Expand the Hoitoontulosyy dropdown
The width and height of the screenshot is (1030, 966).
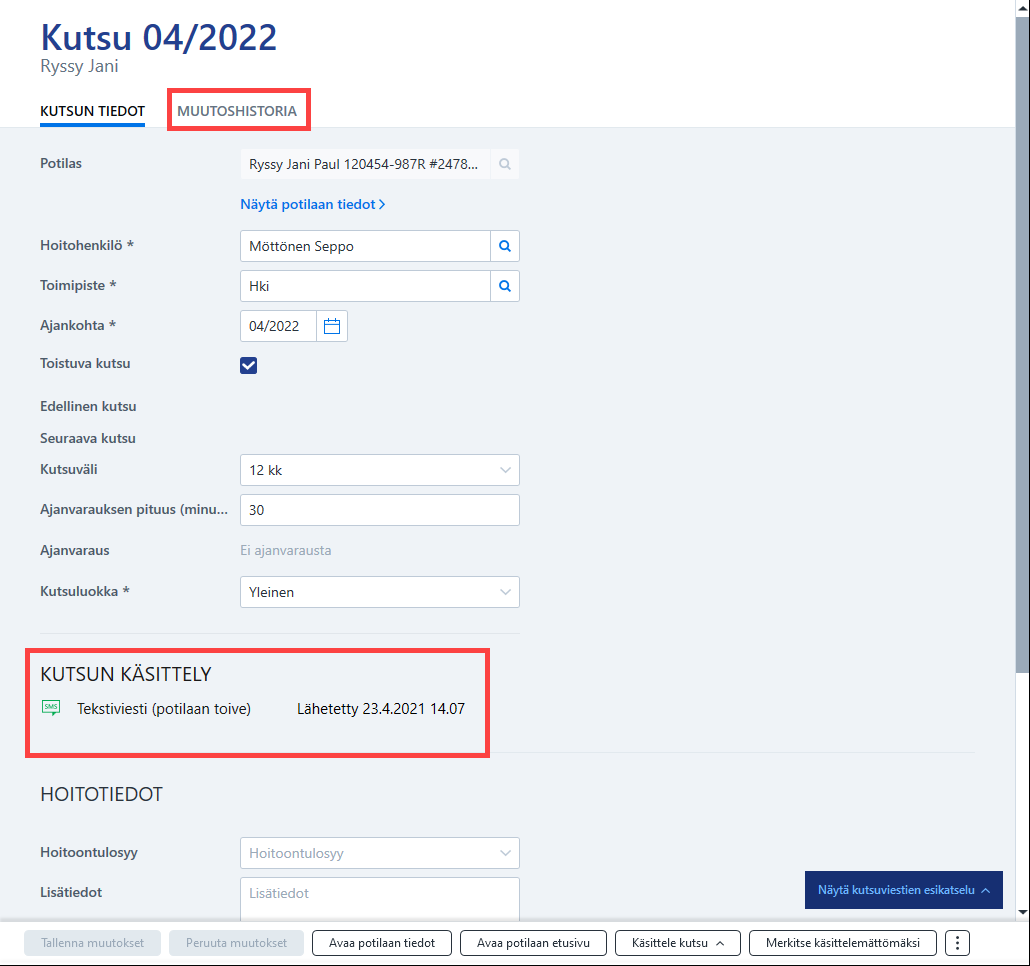click(380, 853)
